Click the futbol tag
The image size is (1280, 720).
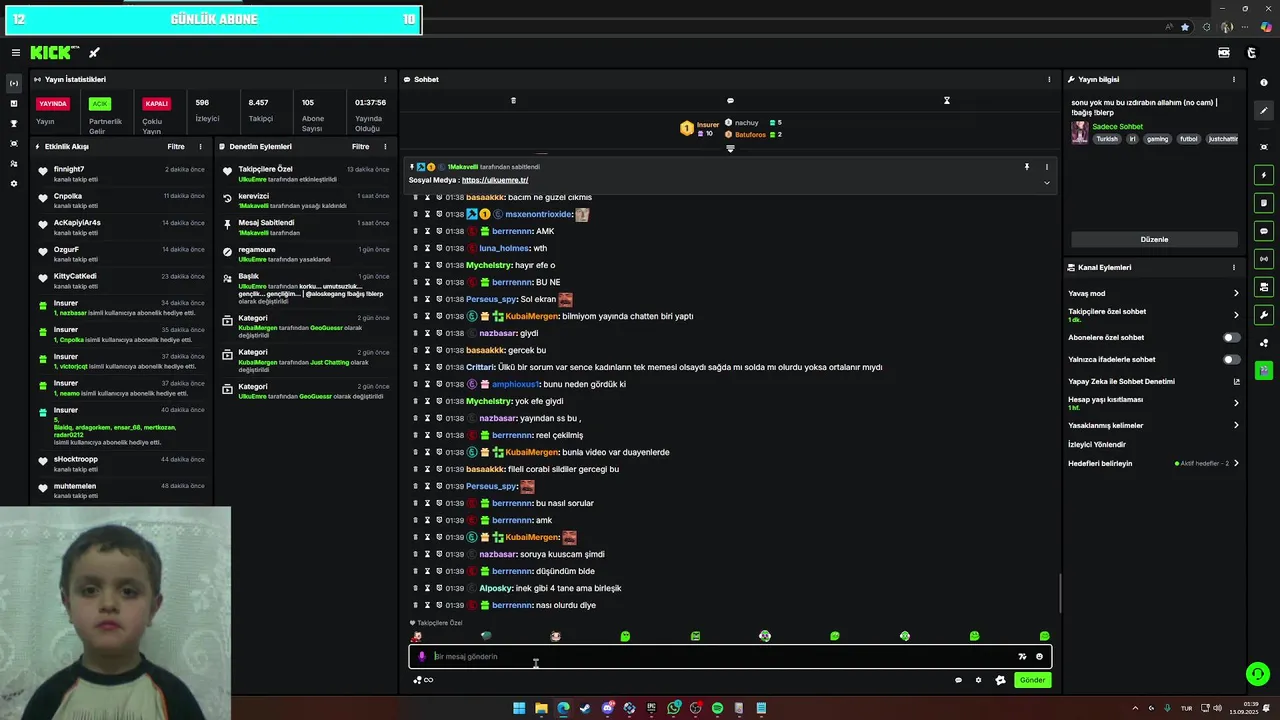(x=1188, y=139)
